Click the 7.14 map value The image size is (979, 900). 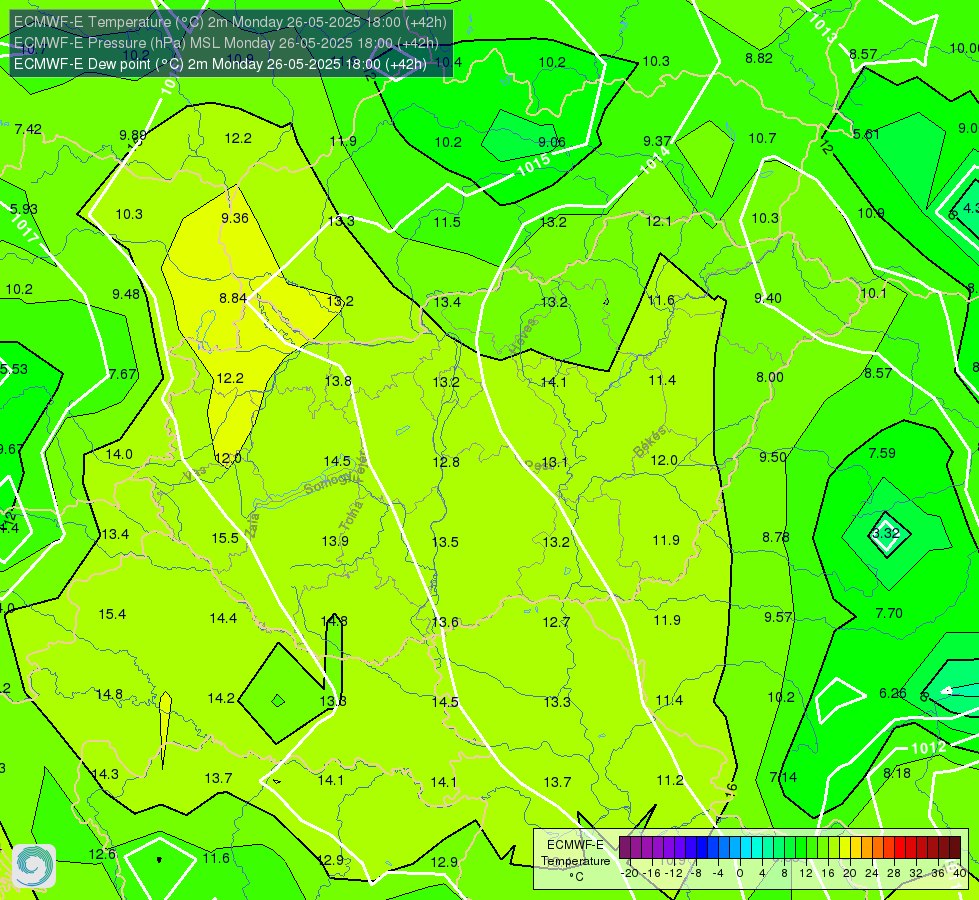tap(783, 777)
